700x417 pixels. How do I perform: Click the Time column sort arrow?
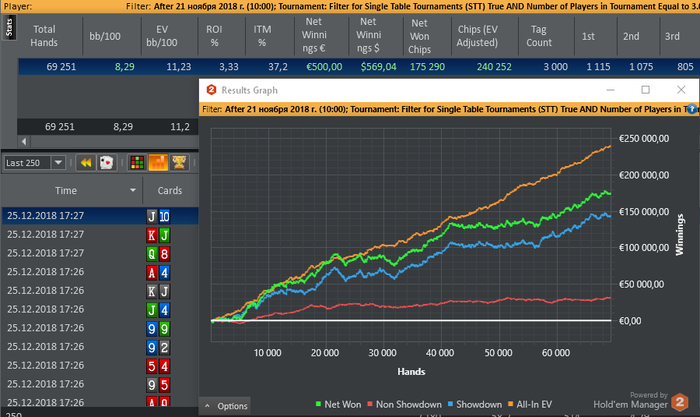click(133, 190)
